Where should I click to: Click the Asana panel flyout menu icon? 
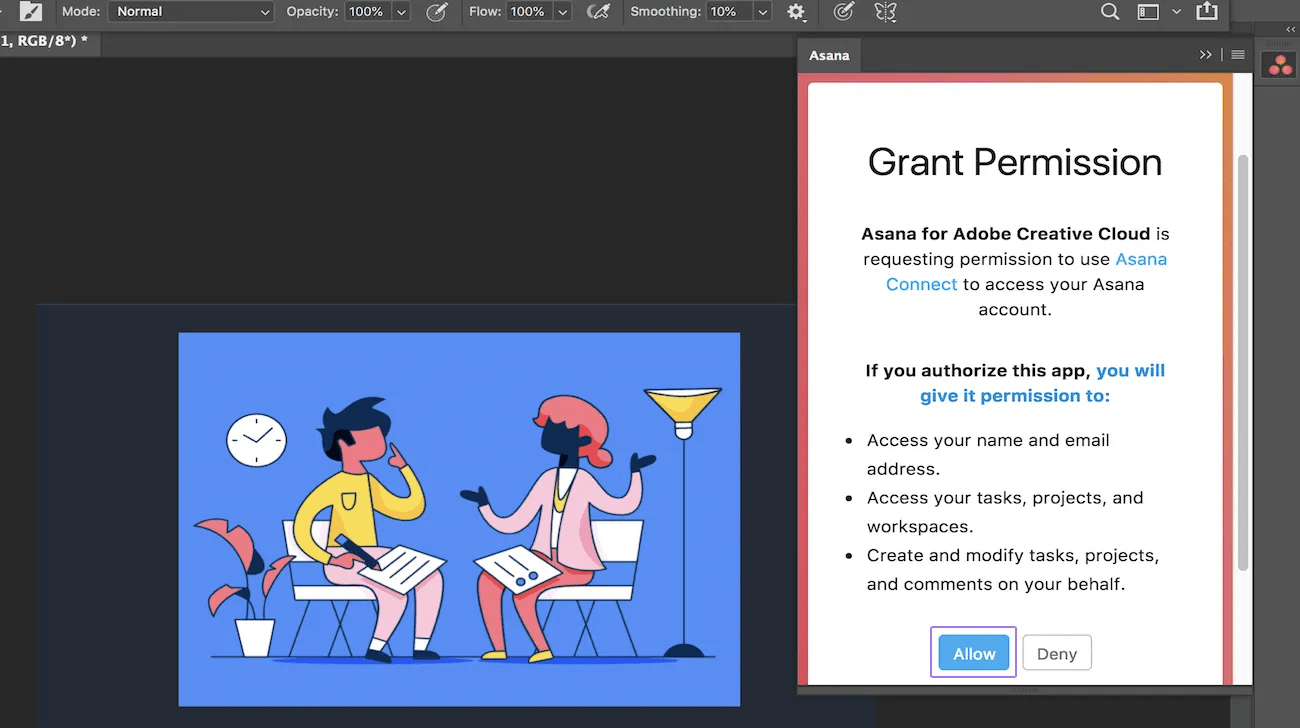click(x=1237, y=54)
